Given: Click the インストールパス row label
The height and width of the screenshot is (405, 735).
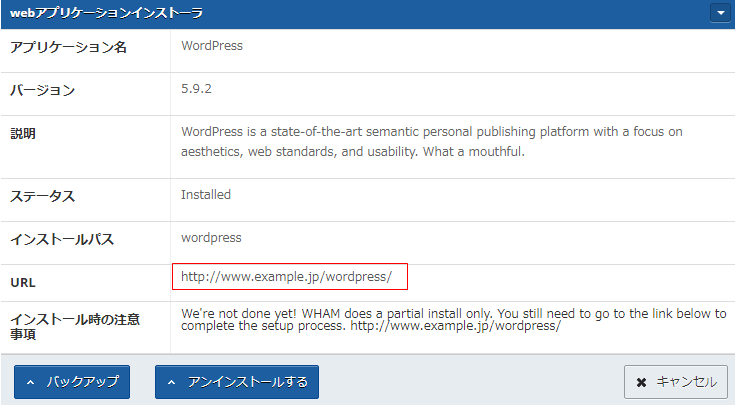Looking at the screenshot, I should point(61,239).
